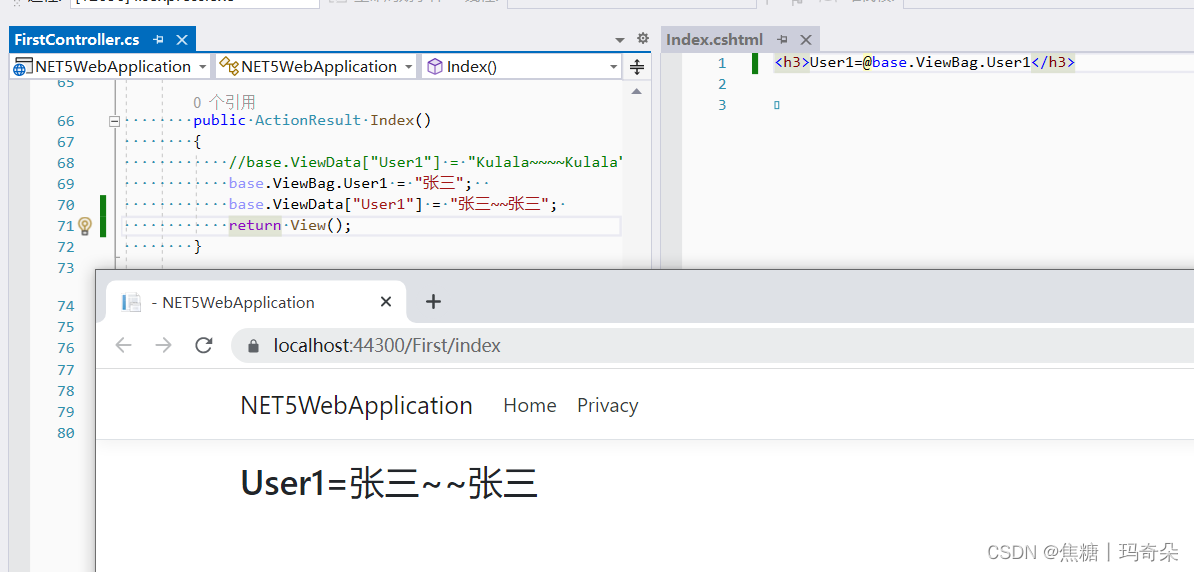This screenshot has width=1194, height=572.
Task: Click the '0 个引用' CodeLens reference text
Action: click(x=224, y=102)
